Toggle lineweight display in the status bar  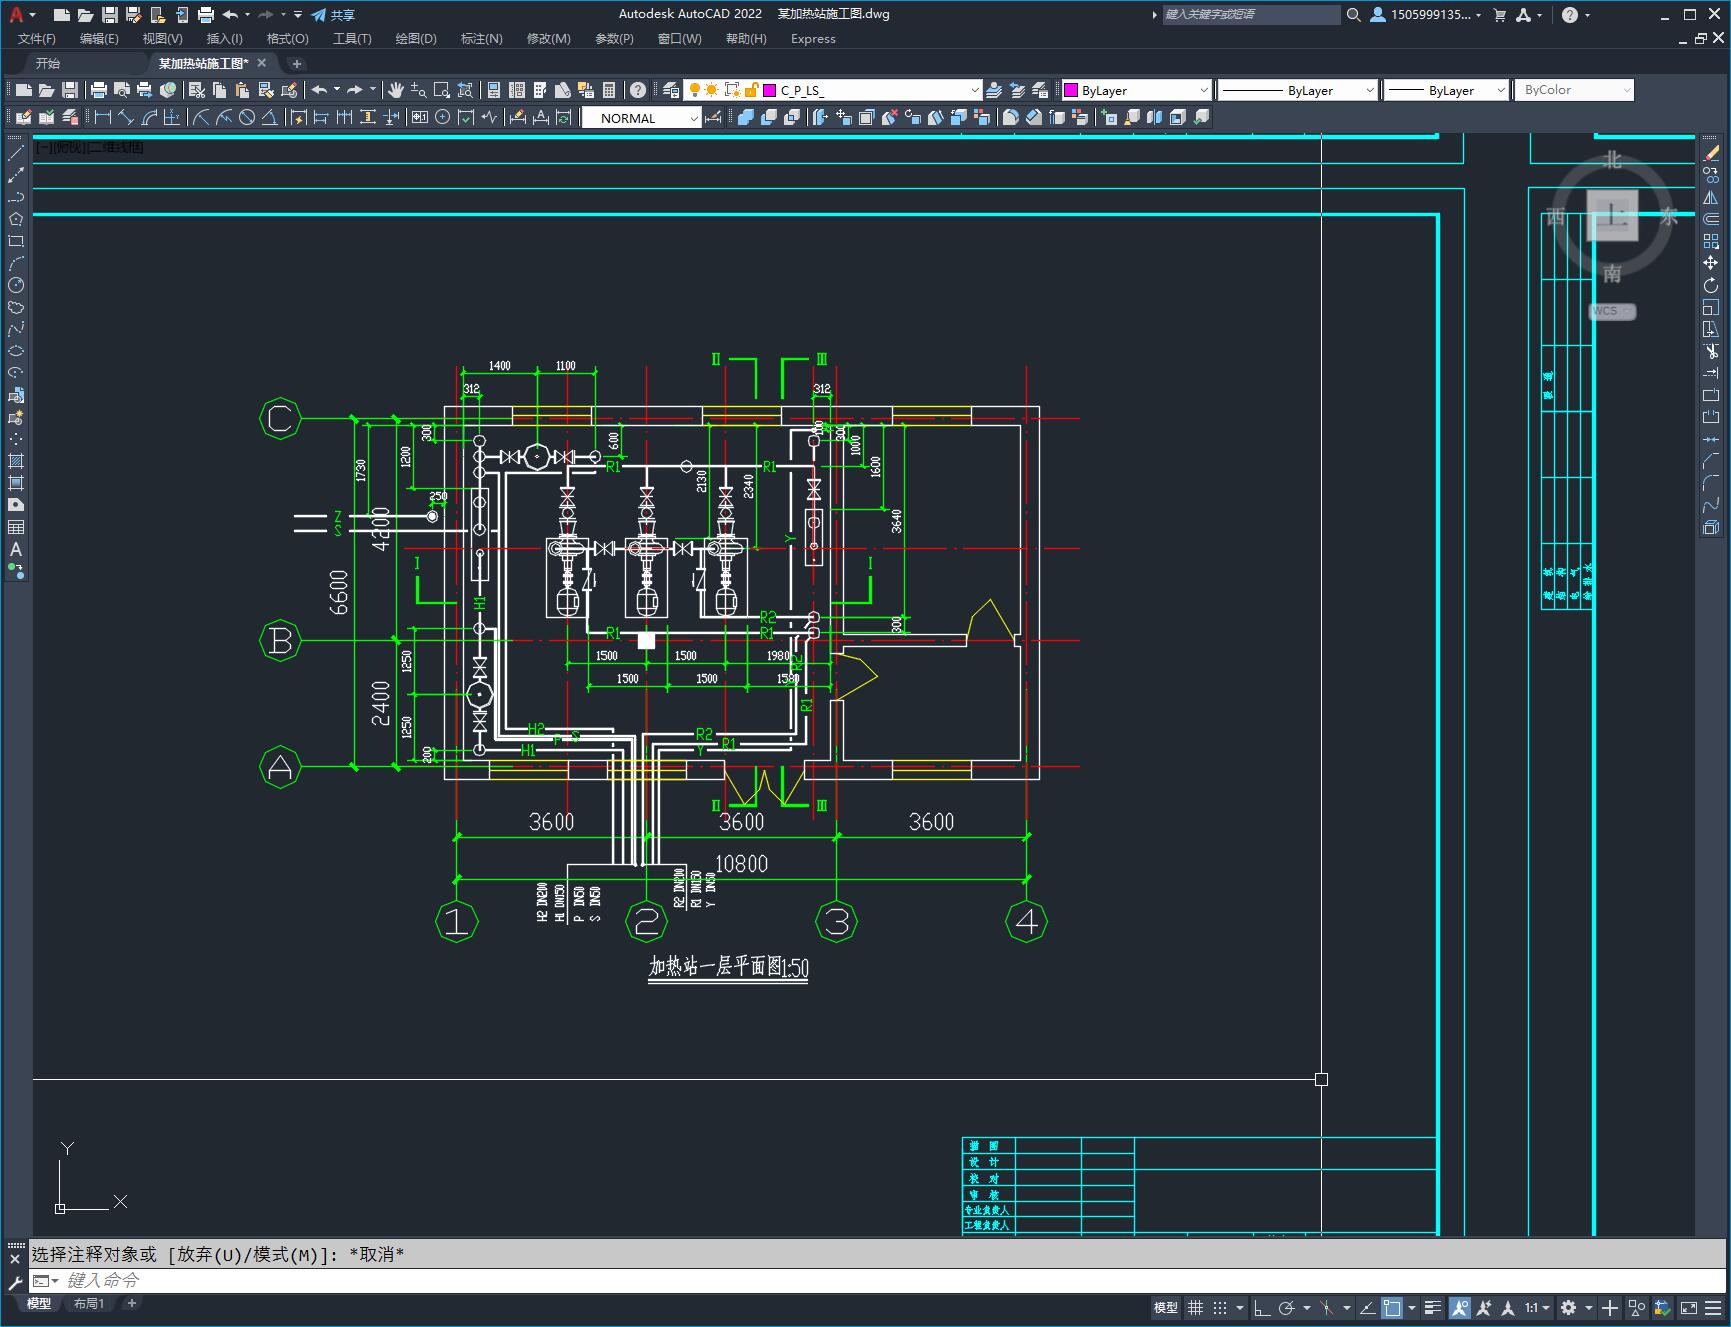coord(1433,1307)
